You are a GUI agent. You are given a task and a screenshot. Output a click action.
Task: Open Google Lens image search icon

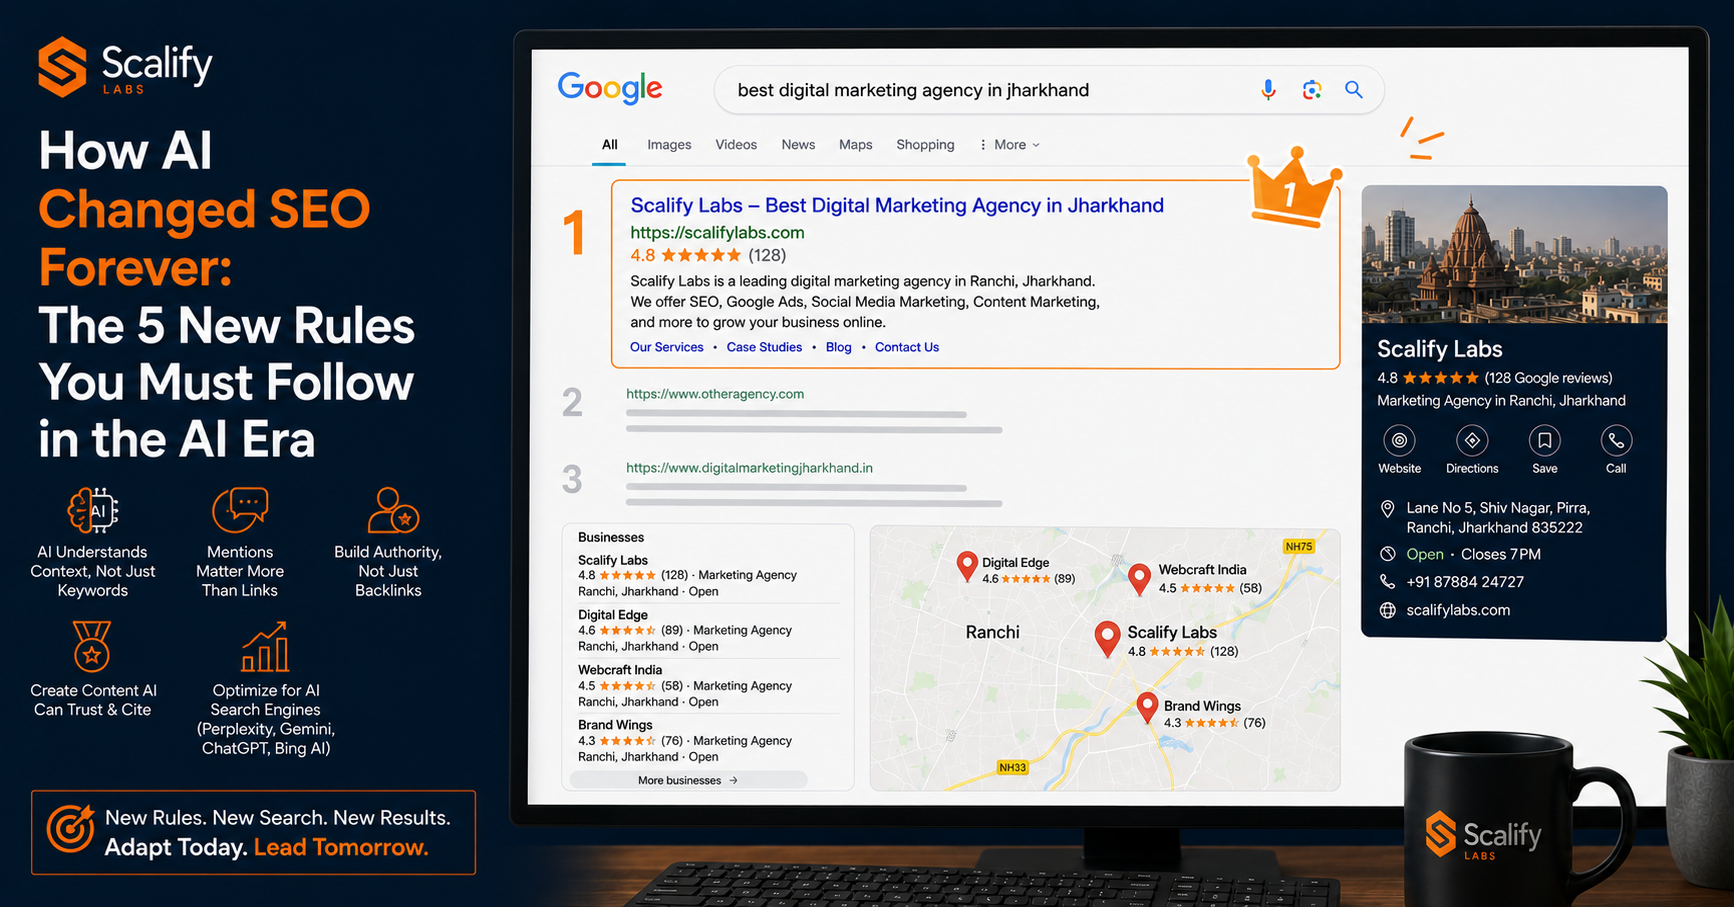1312,90
